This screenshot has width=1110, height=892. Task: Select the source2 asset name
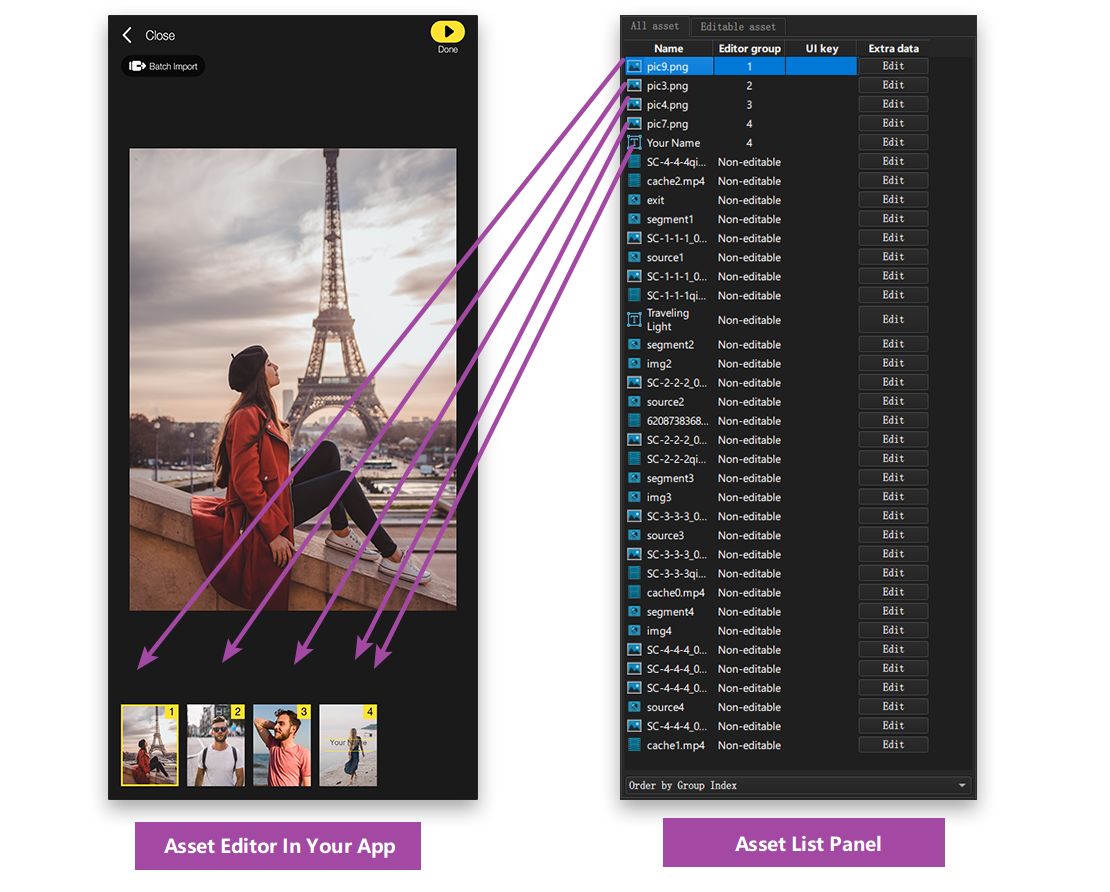coord(665,402)
